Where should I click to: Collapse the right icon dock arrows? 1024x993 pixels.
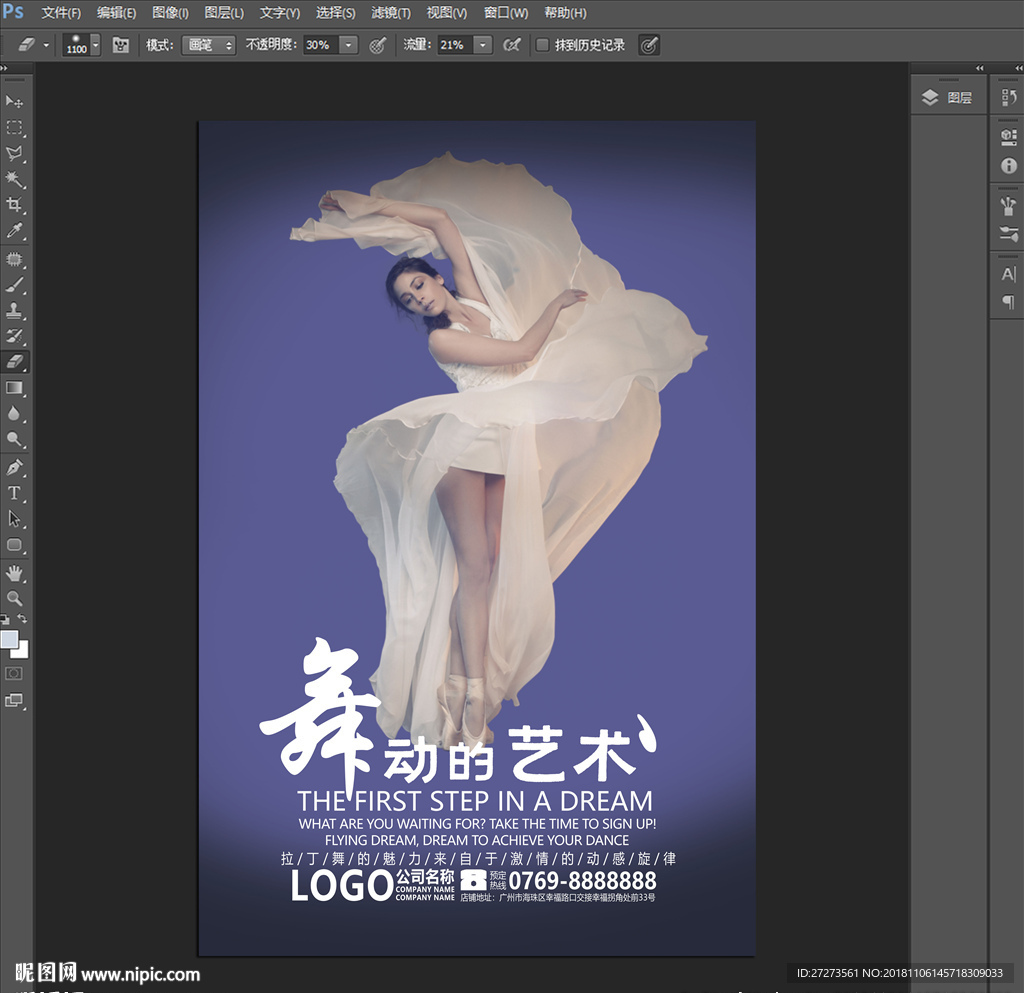[1019, 68]
